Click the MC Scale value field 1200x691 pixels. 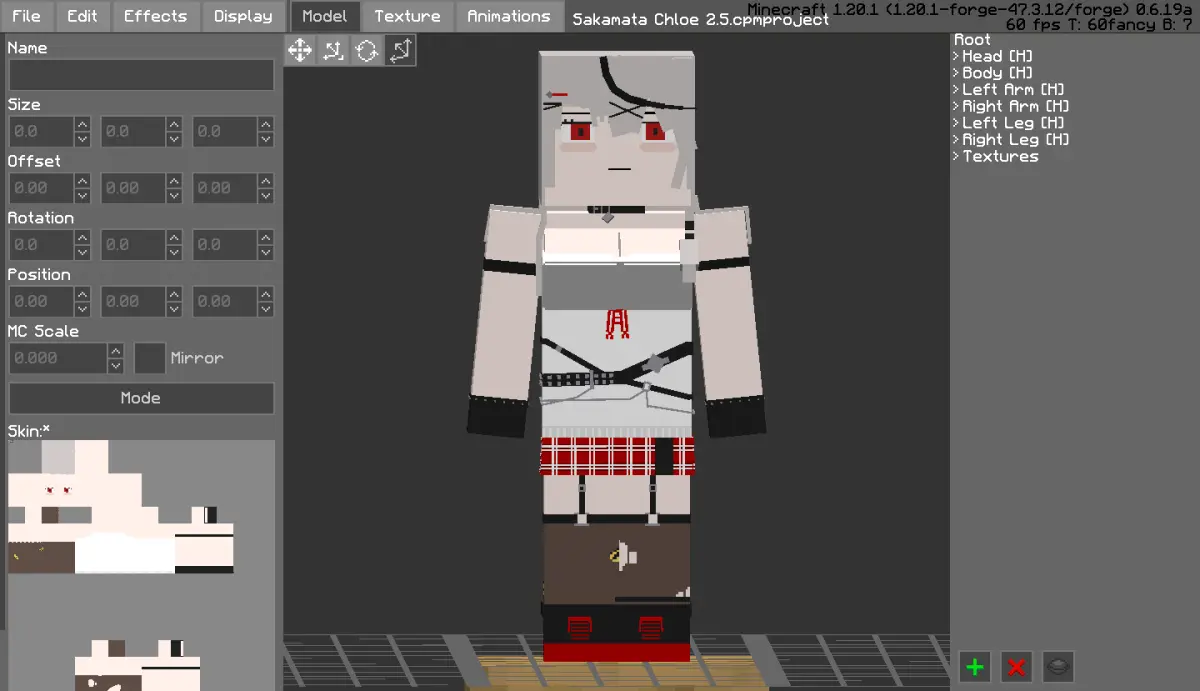[x=58, y=358]
